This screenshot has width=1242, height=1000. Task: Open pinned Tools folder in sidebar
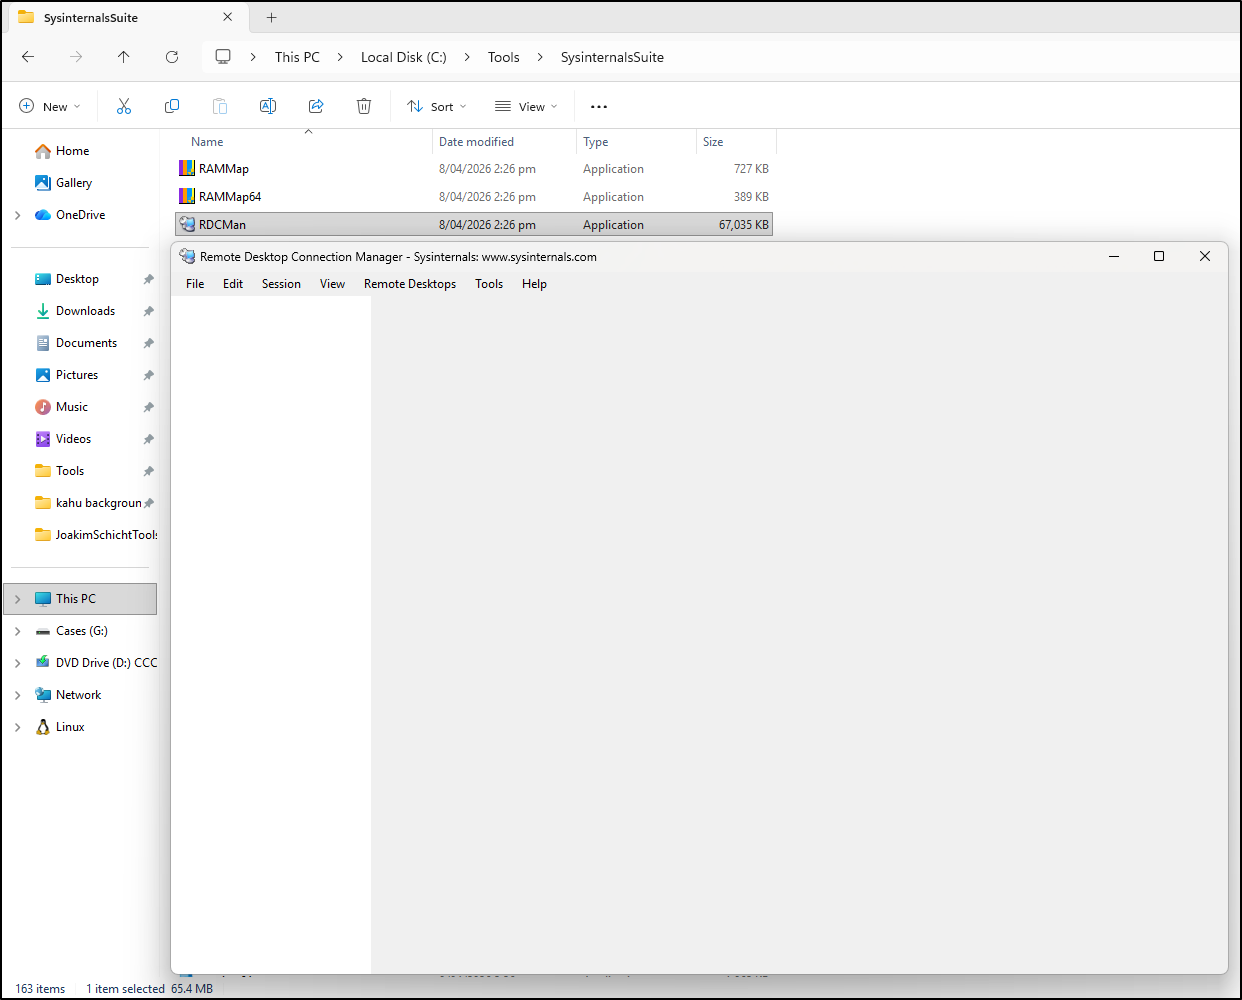[x=70, y=471]
